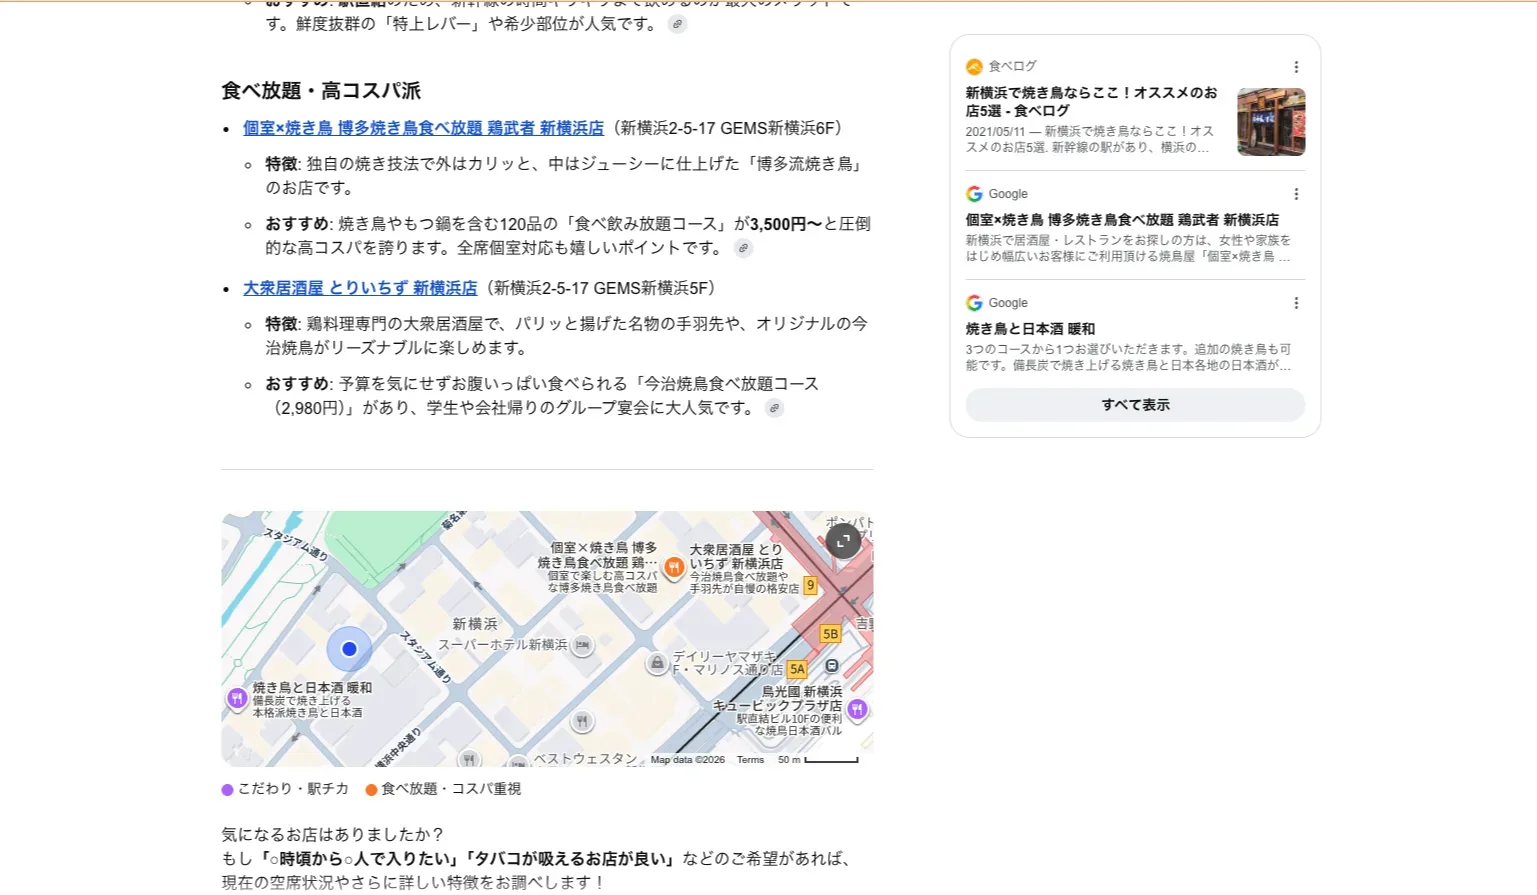1537x895 pixels.
Task: Open 個室×焼き鳥 鶏武者 新横浜店 source card title
Action: (x=1122, y=220)
